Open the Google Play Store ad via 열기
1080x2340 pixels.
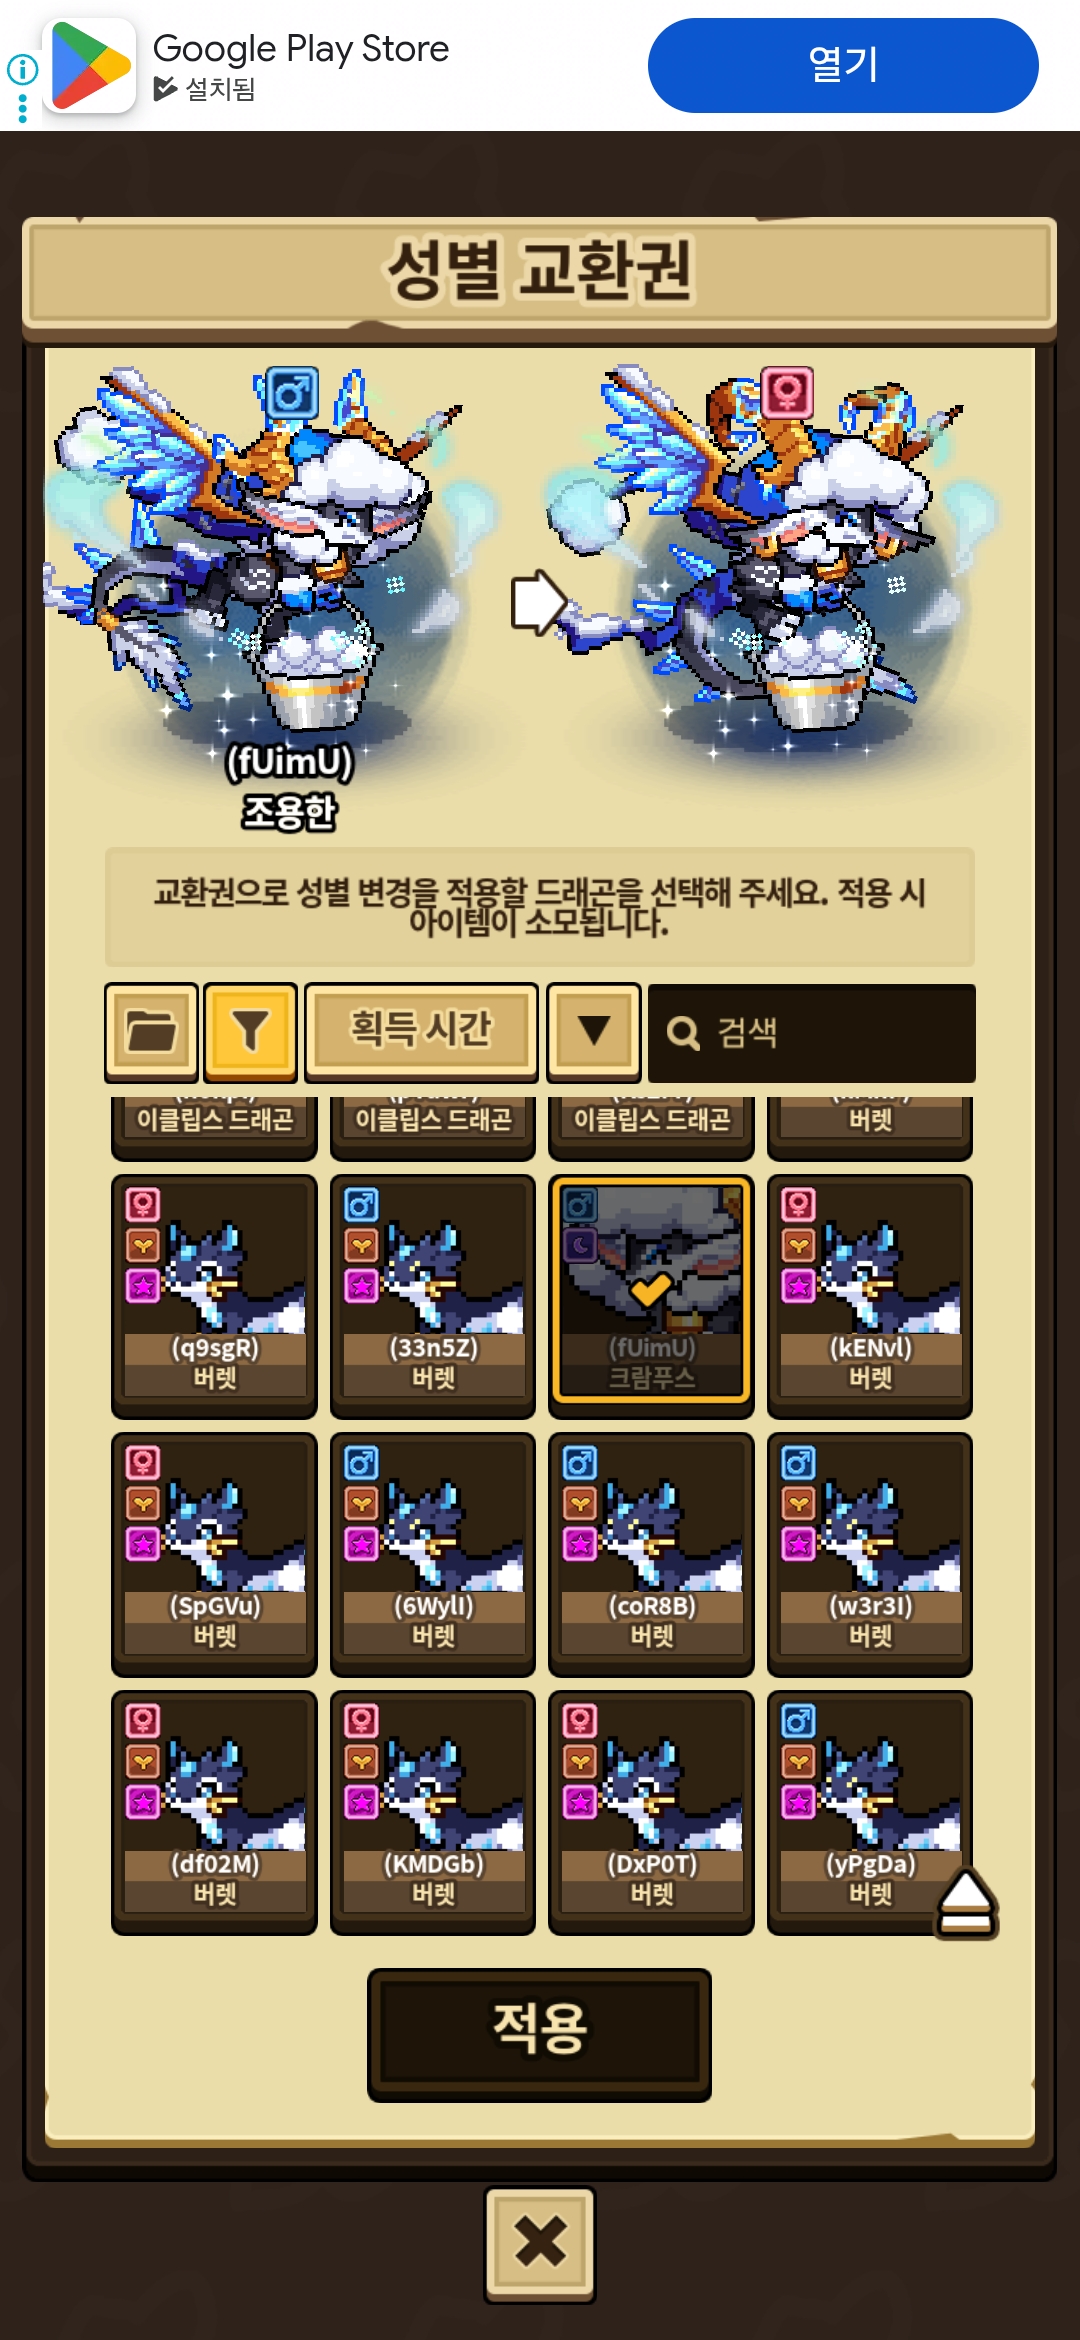tap(843, 65)
